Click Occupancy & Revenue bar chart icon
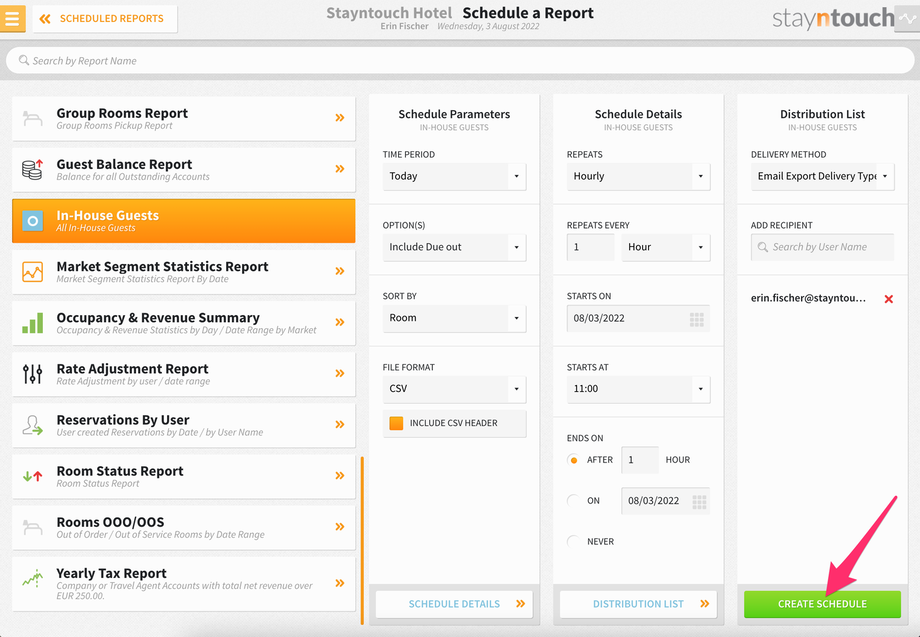 pyautogui.click(x=32, y=323)
